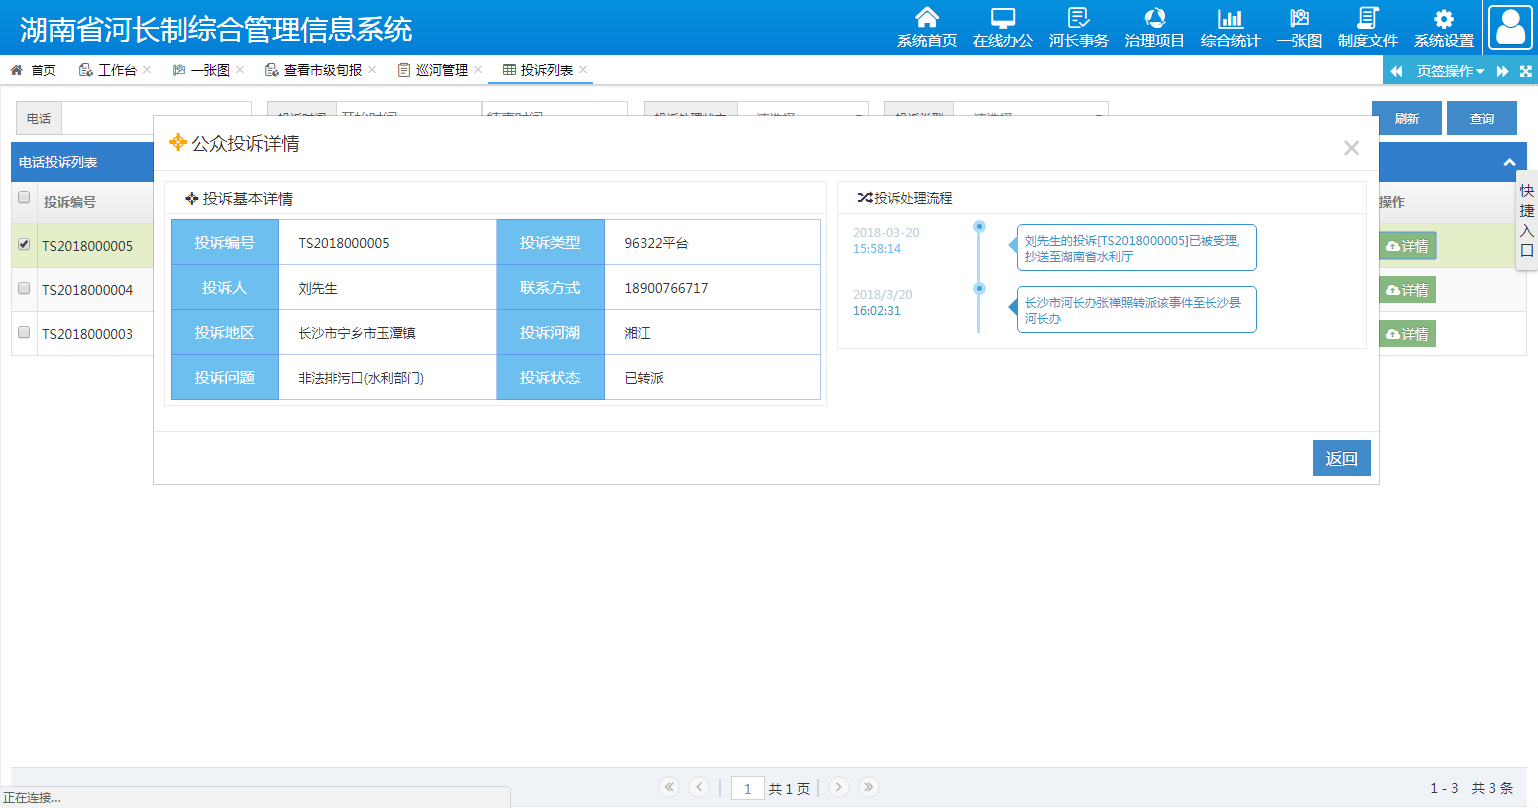The height and width of the screenshot is (808, 1538).
Task: Click TS2018000003 in the list
Action: click(x=87, y=334)
